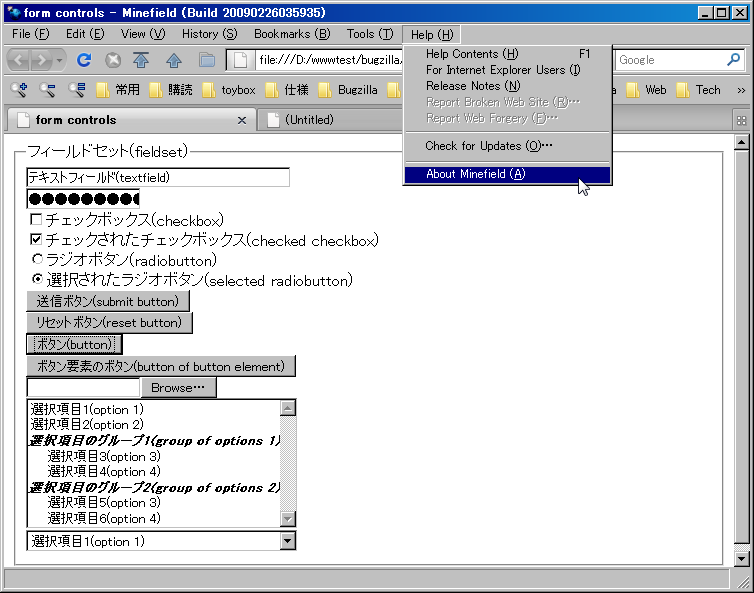
Task: Click the Google search box
Action: 670,60
